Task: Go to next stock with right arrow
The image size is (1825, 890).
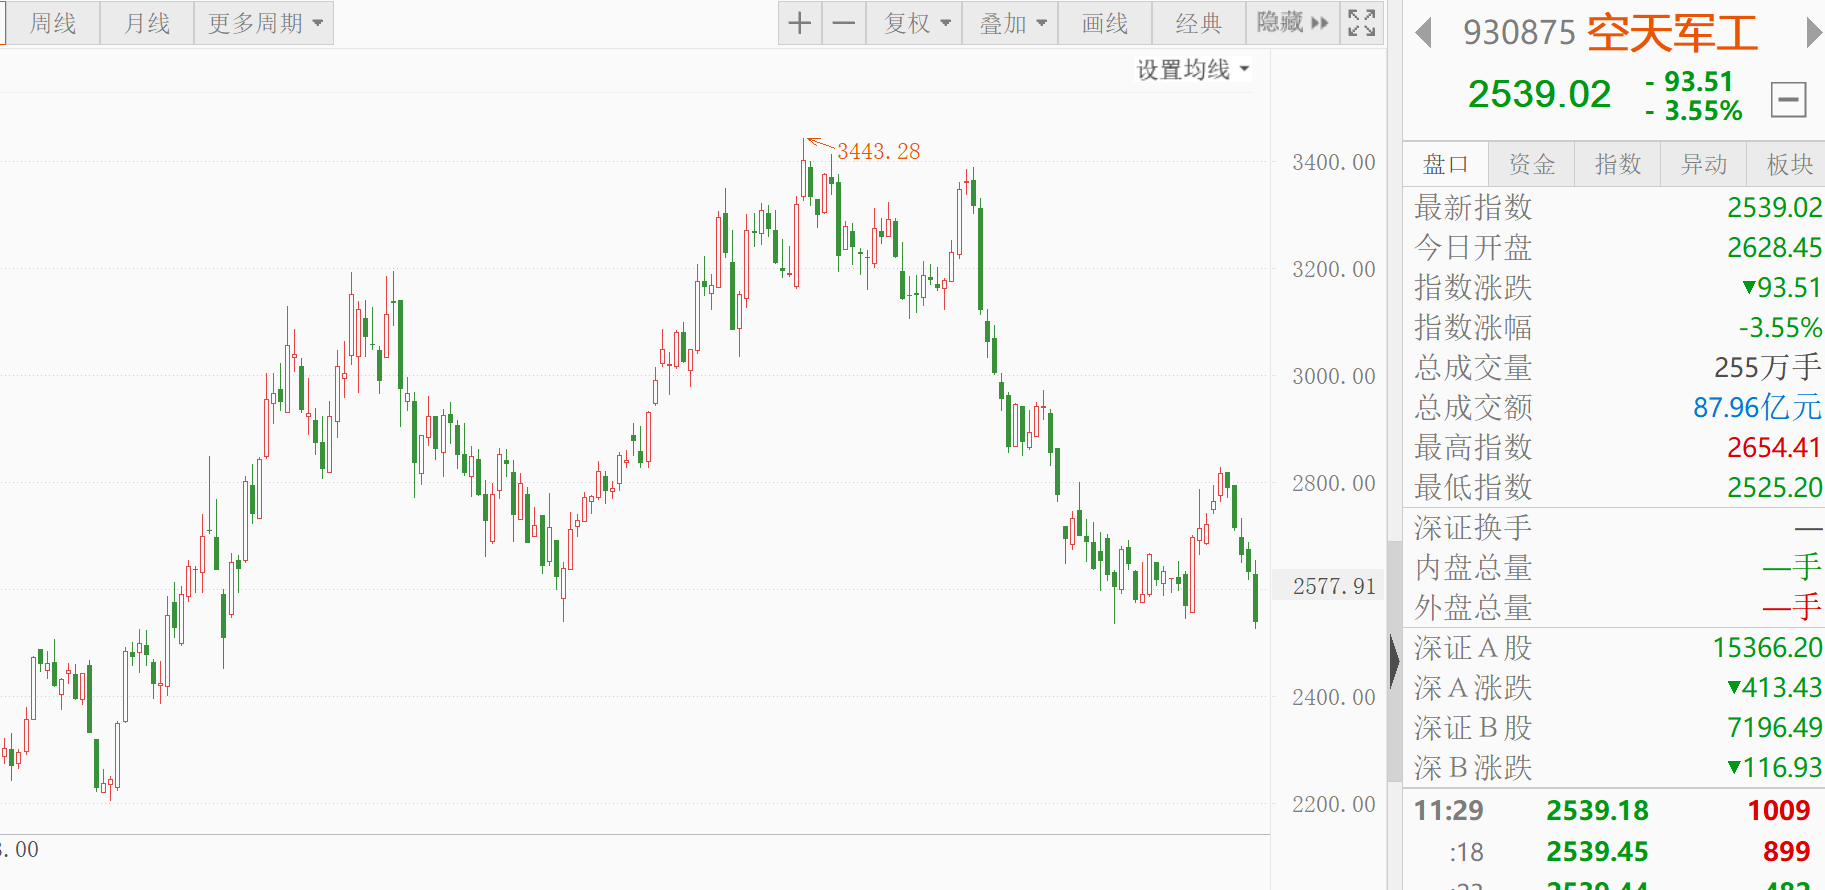Action: click(1814, 33)
